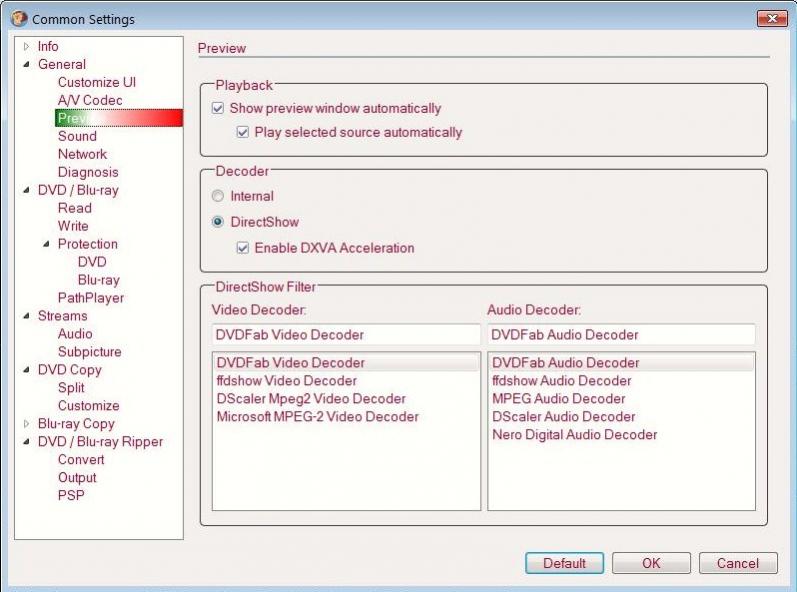This screenshot has width=797, height=592.
Task: Select Subpicture under Streams
Action: tap(89, 352)
